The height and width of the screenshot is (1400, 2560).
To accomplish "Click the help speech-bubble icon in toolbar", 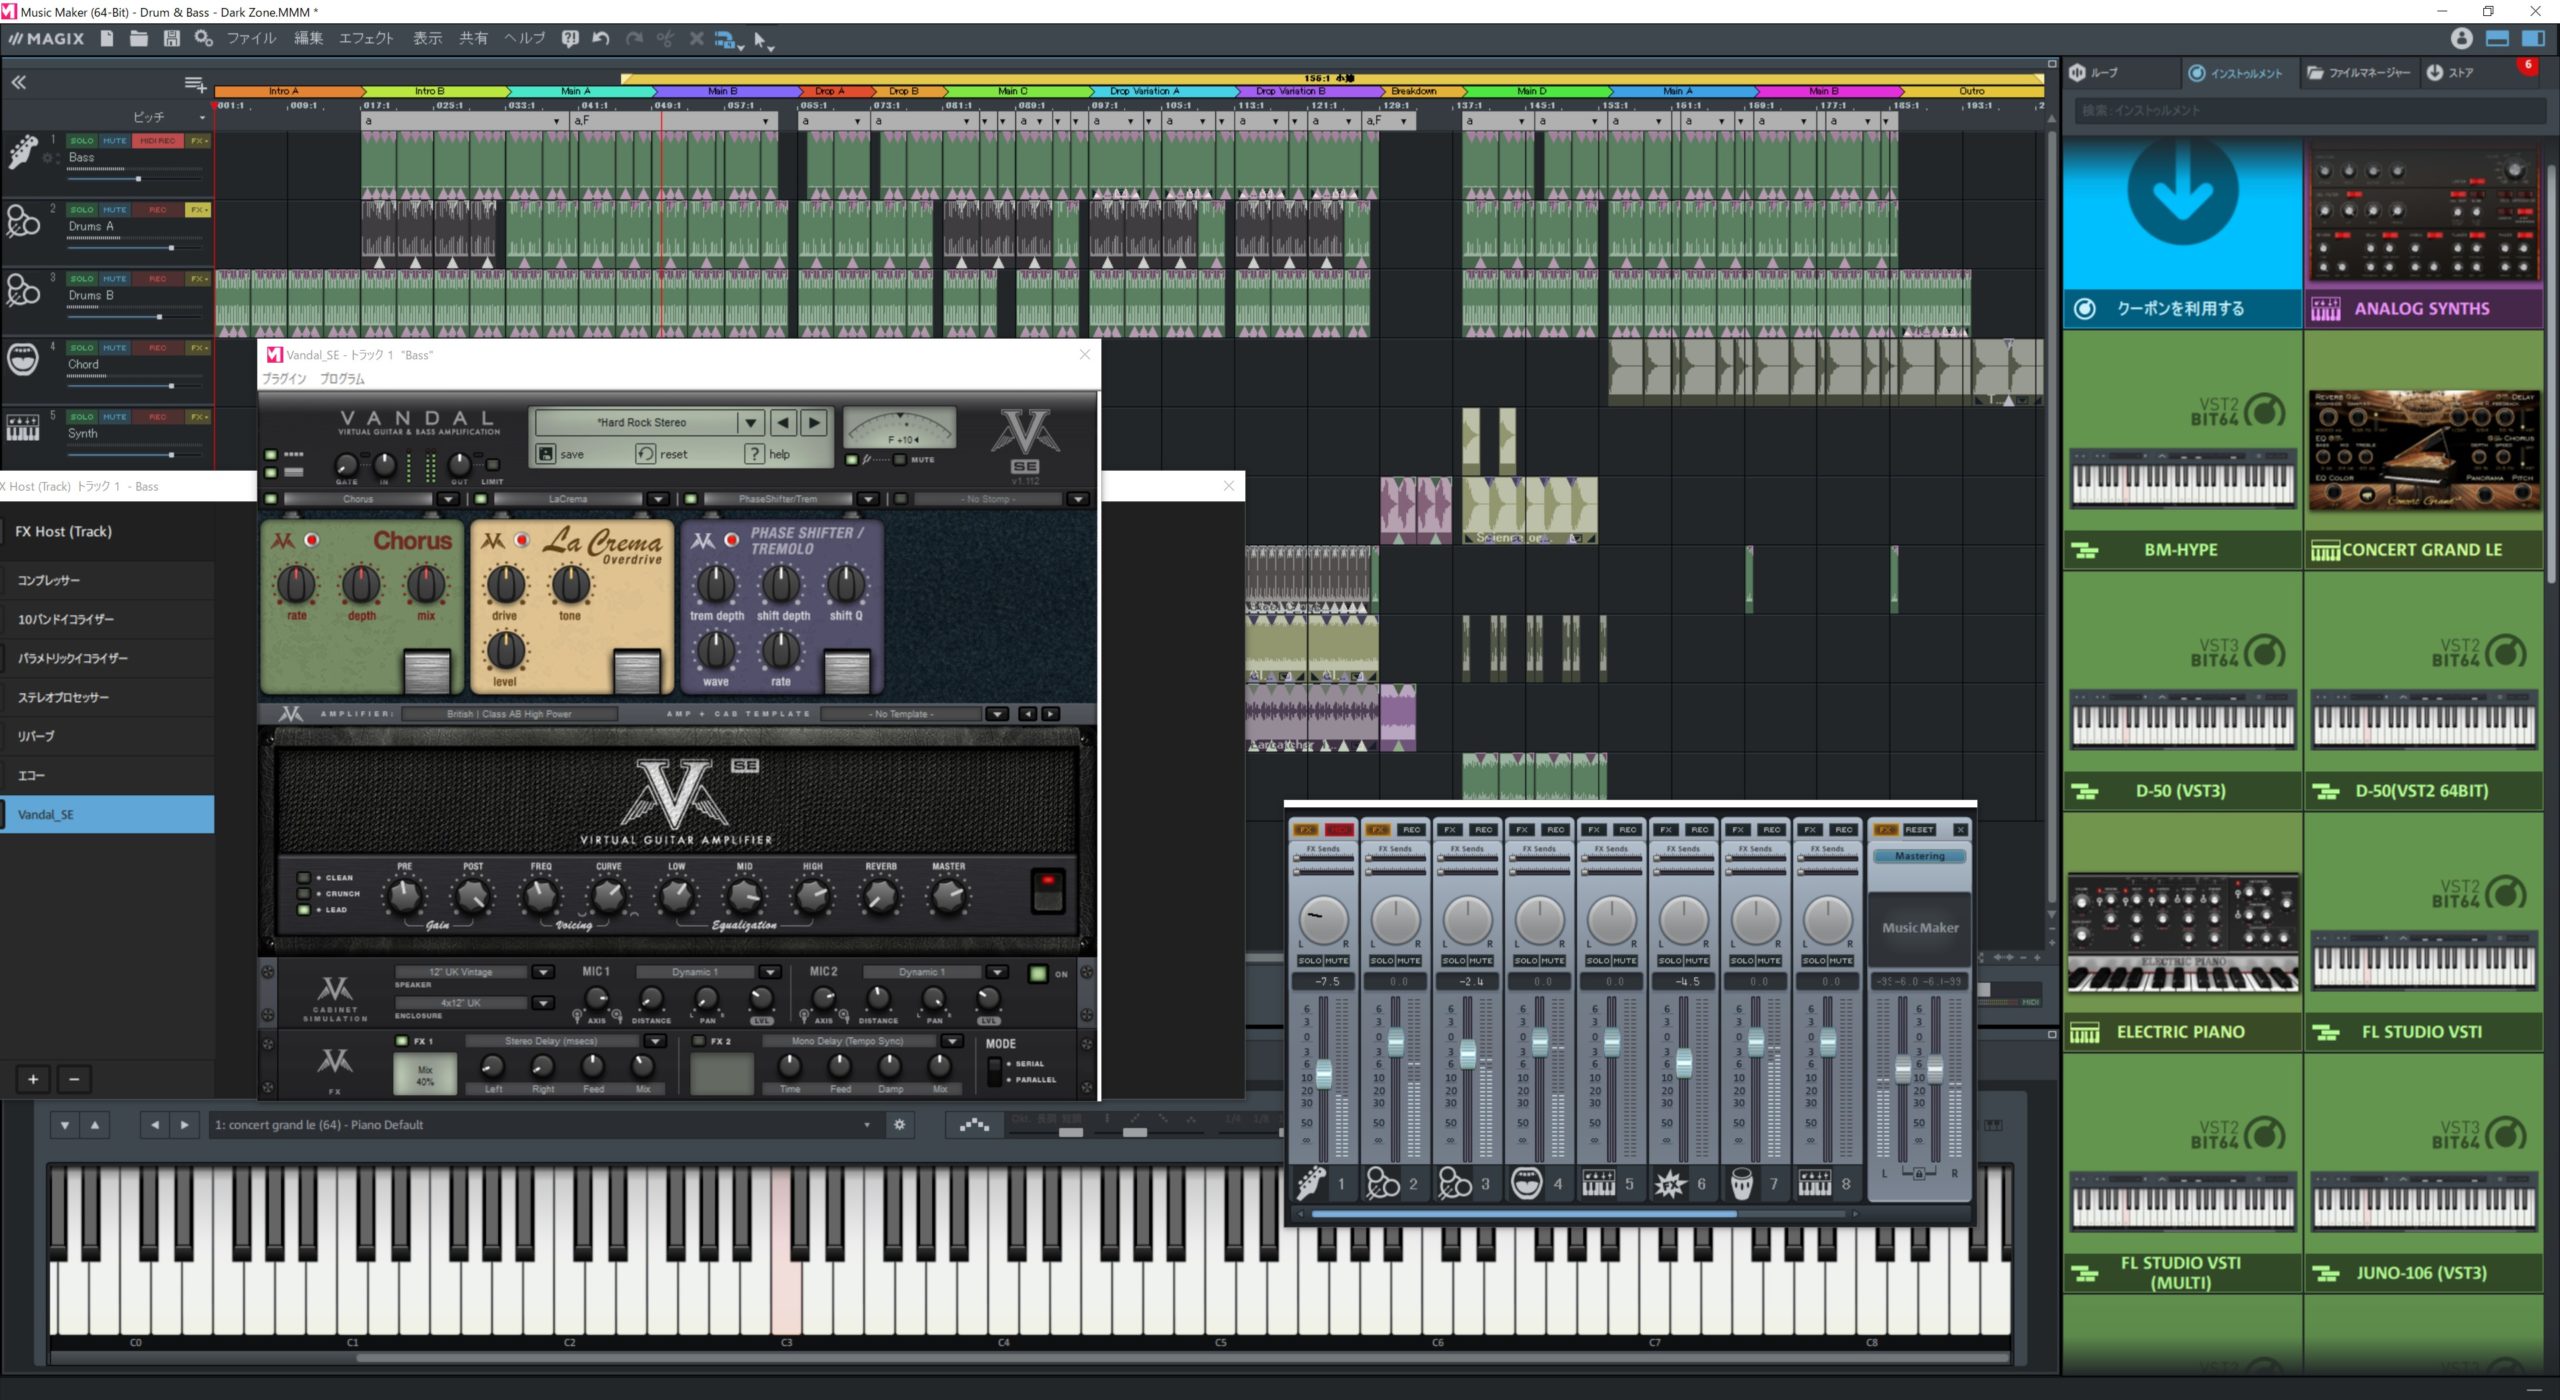I will [x=570, y=39].
